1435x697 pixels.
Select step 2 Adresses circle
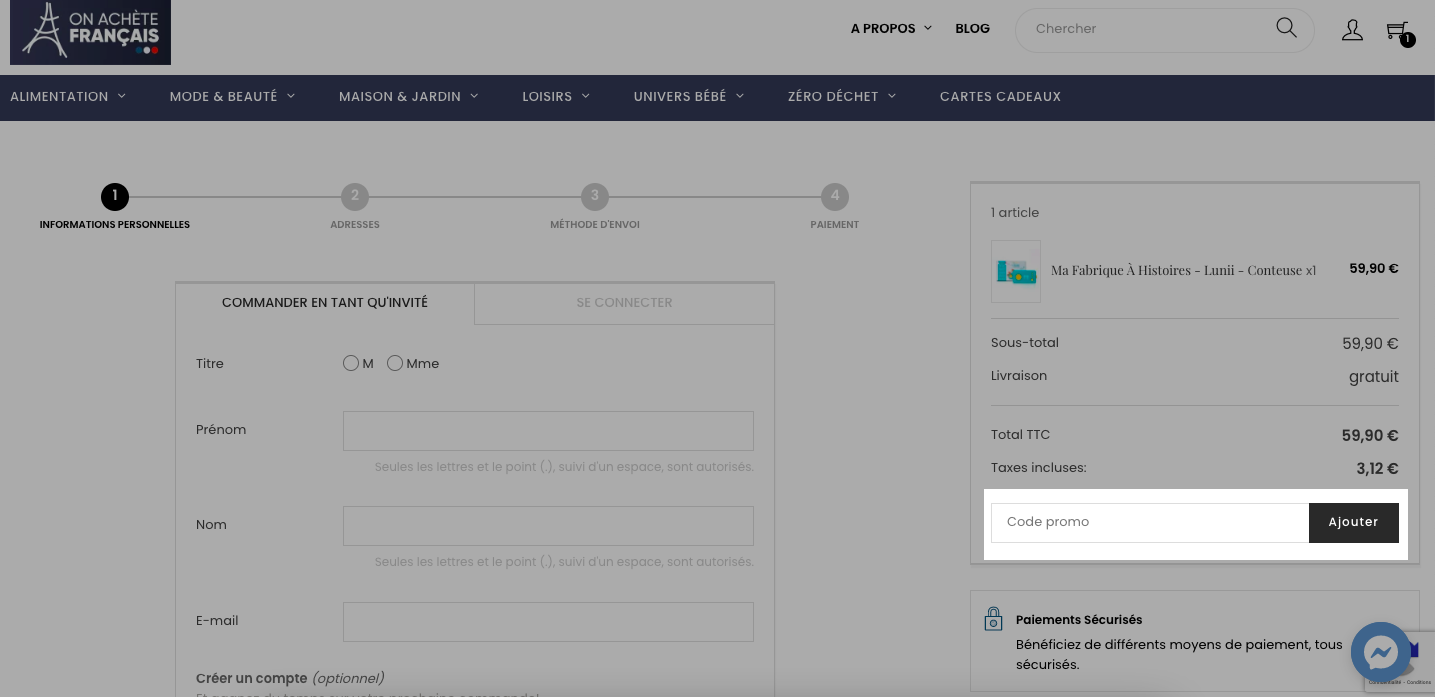point(355,197)
